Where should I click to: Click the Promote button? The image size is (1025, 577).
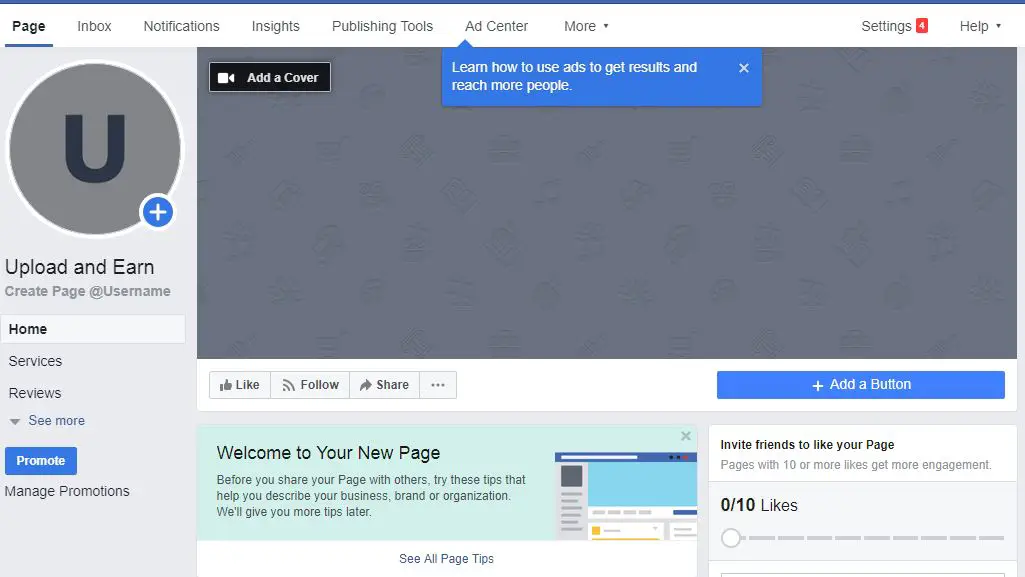pyautogui.click(x=41, y=461)
